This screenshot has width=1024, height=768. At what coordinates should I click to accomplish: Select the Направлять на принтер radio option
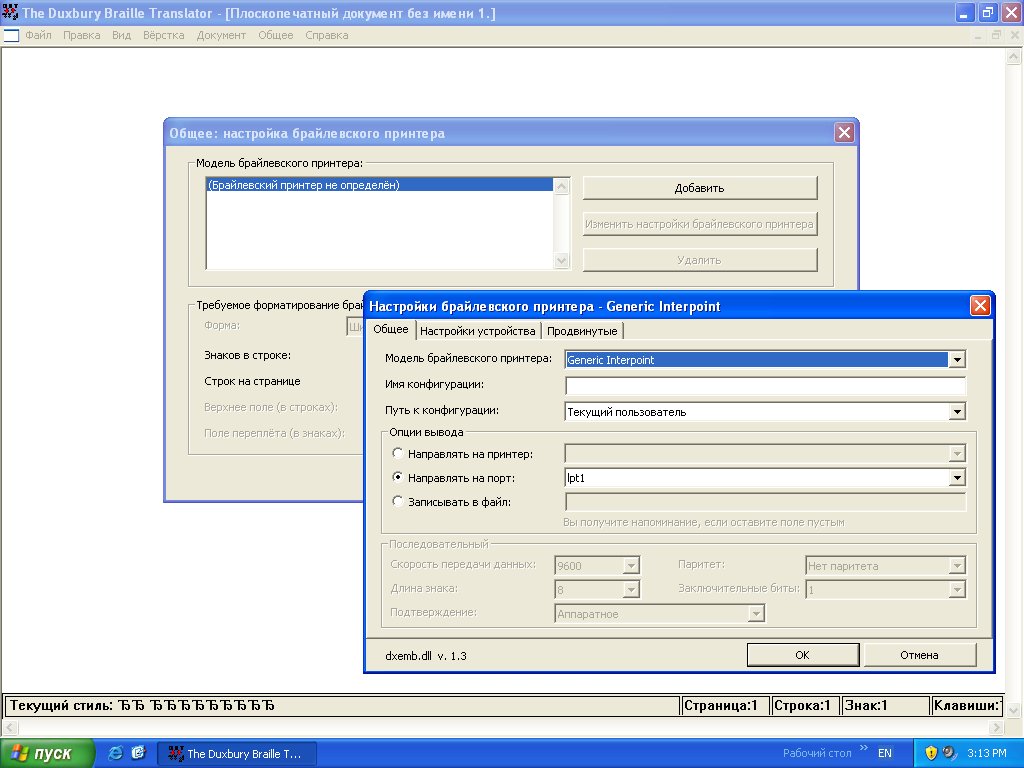397,453
